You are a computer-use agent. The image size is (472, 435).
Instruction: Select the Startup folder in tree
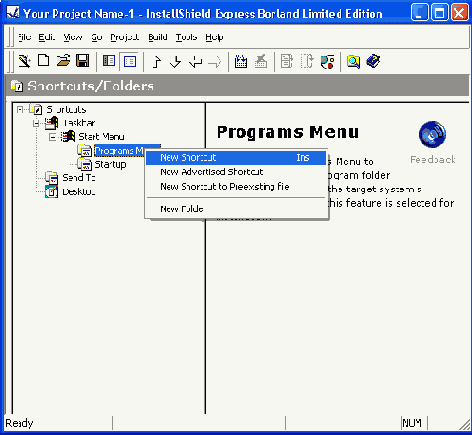110,164
